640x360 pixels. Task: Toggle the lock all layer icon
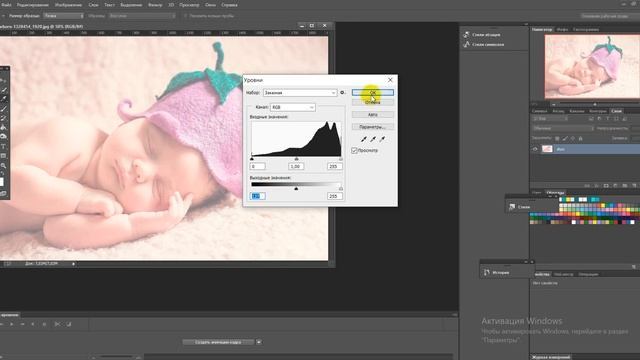coord(581,139)
